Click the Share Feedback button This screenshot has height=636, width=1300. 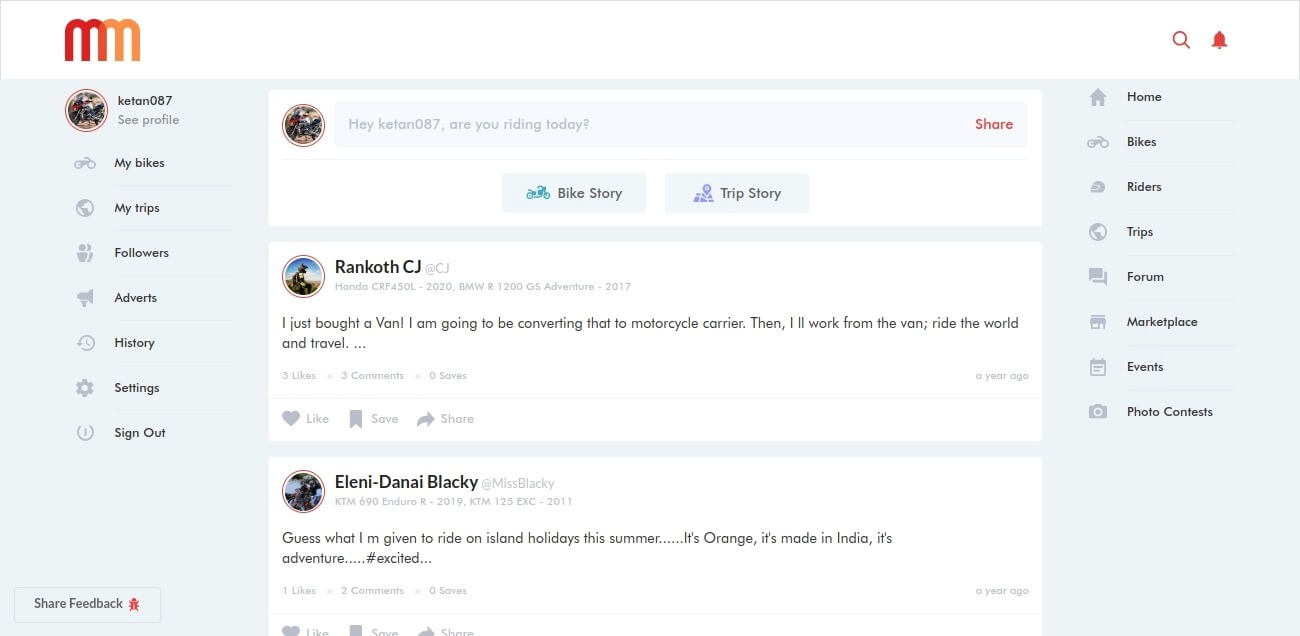tap(87, 604)
